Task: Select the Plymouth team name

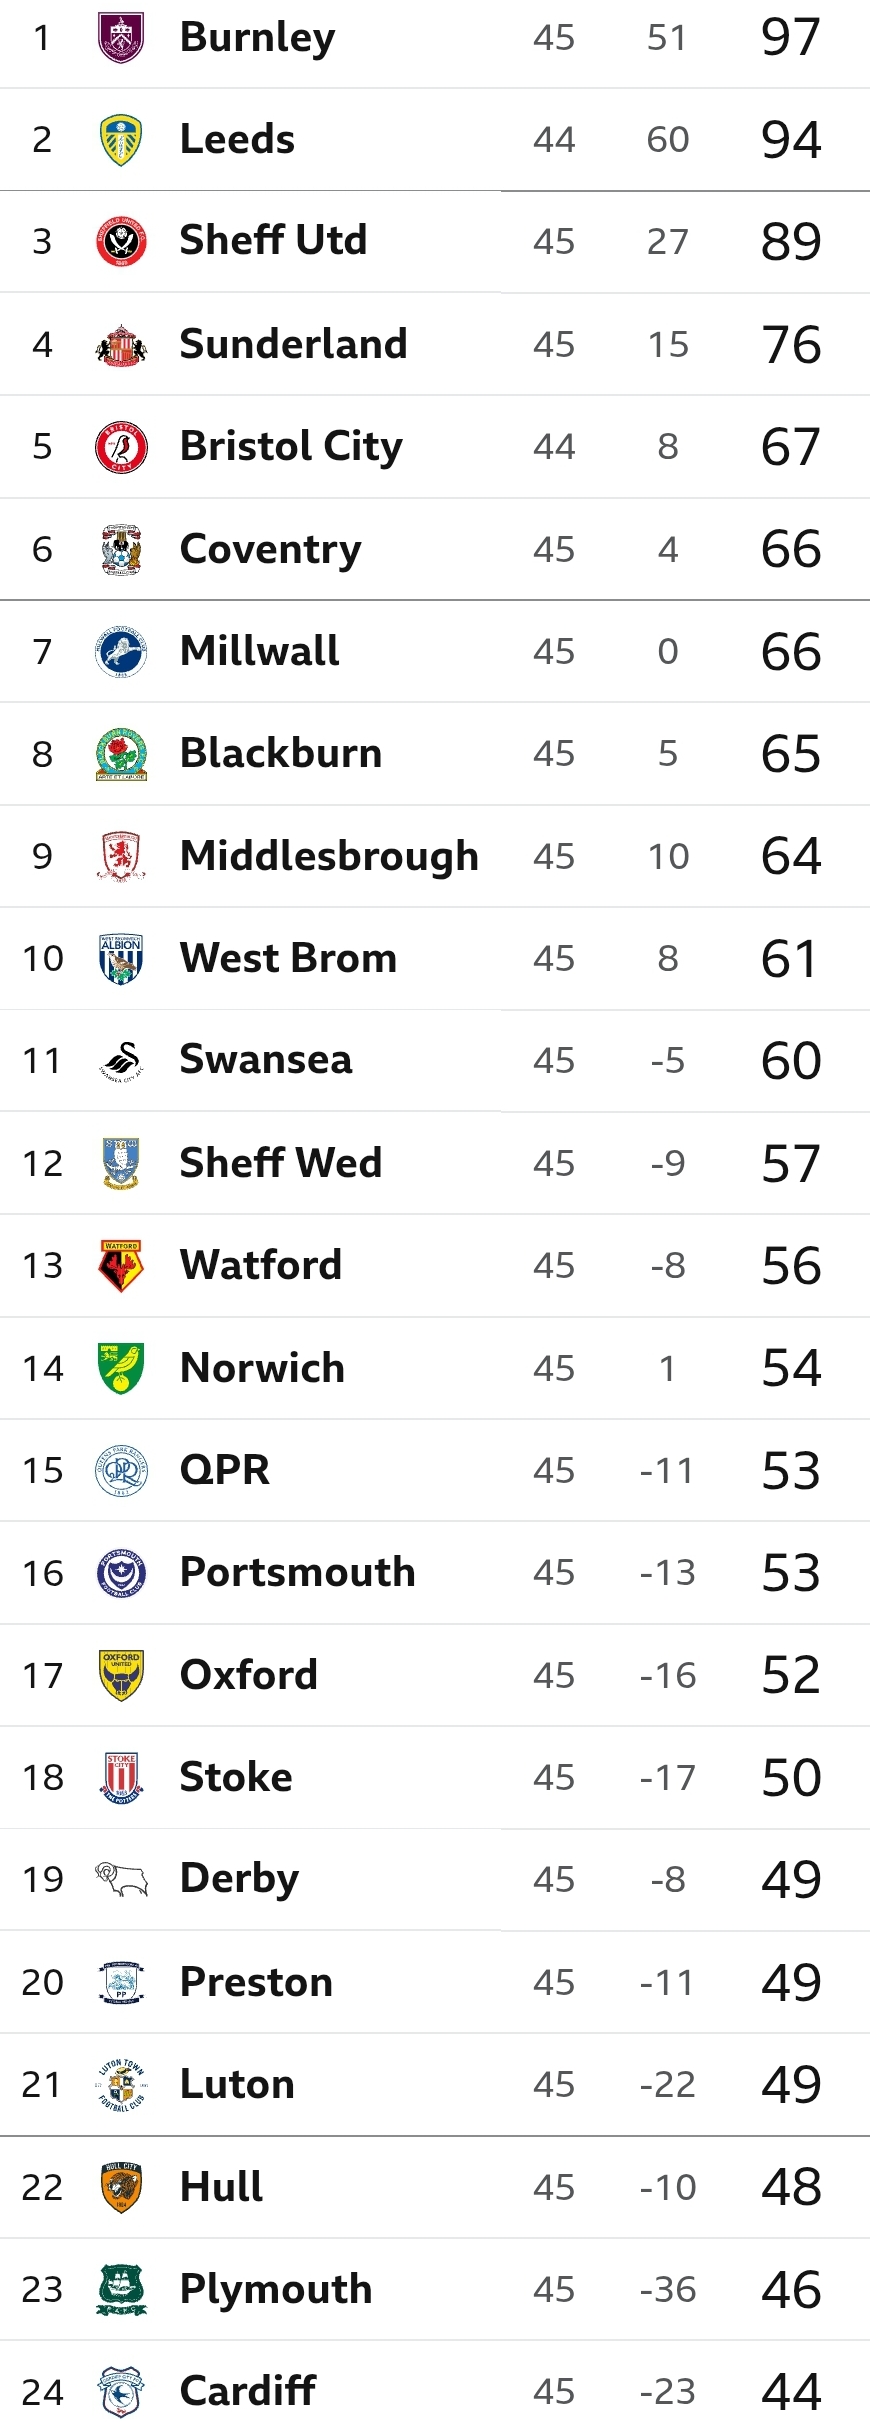Action: pos(276,2289)
